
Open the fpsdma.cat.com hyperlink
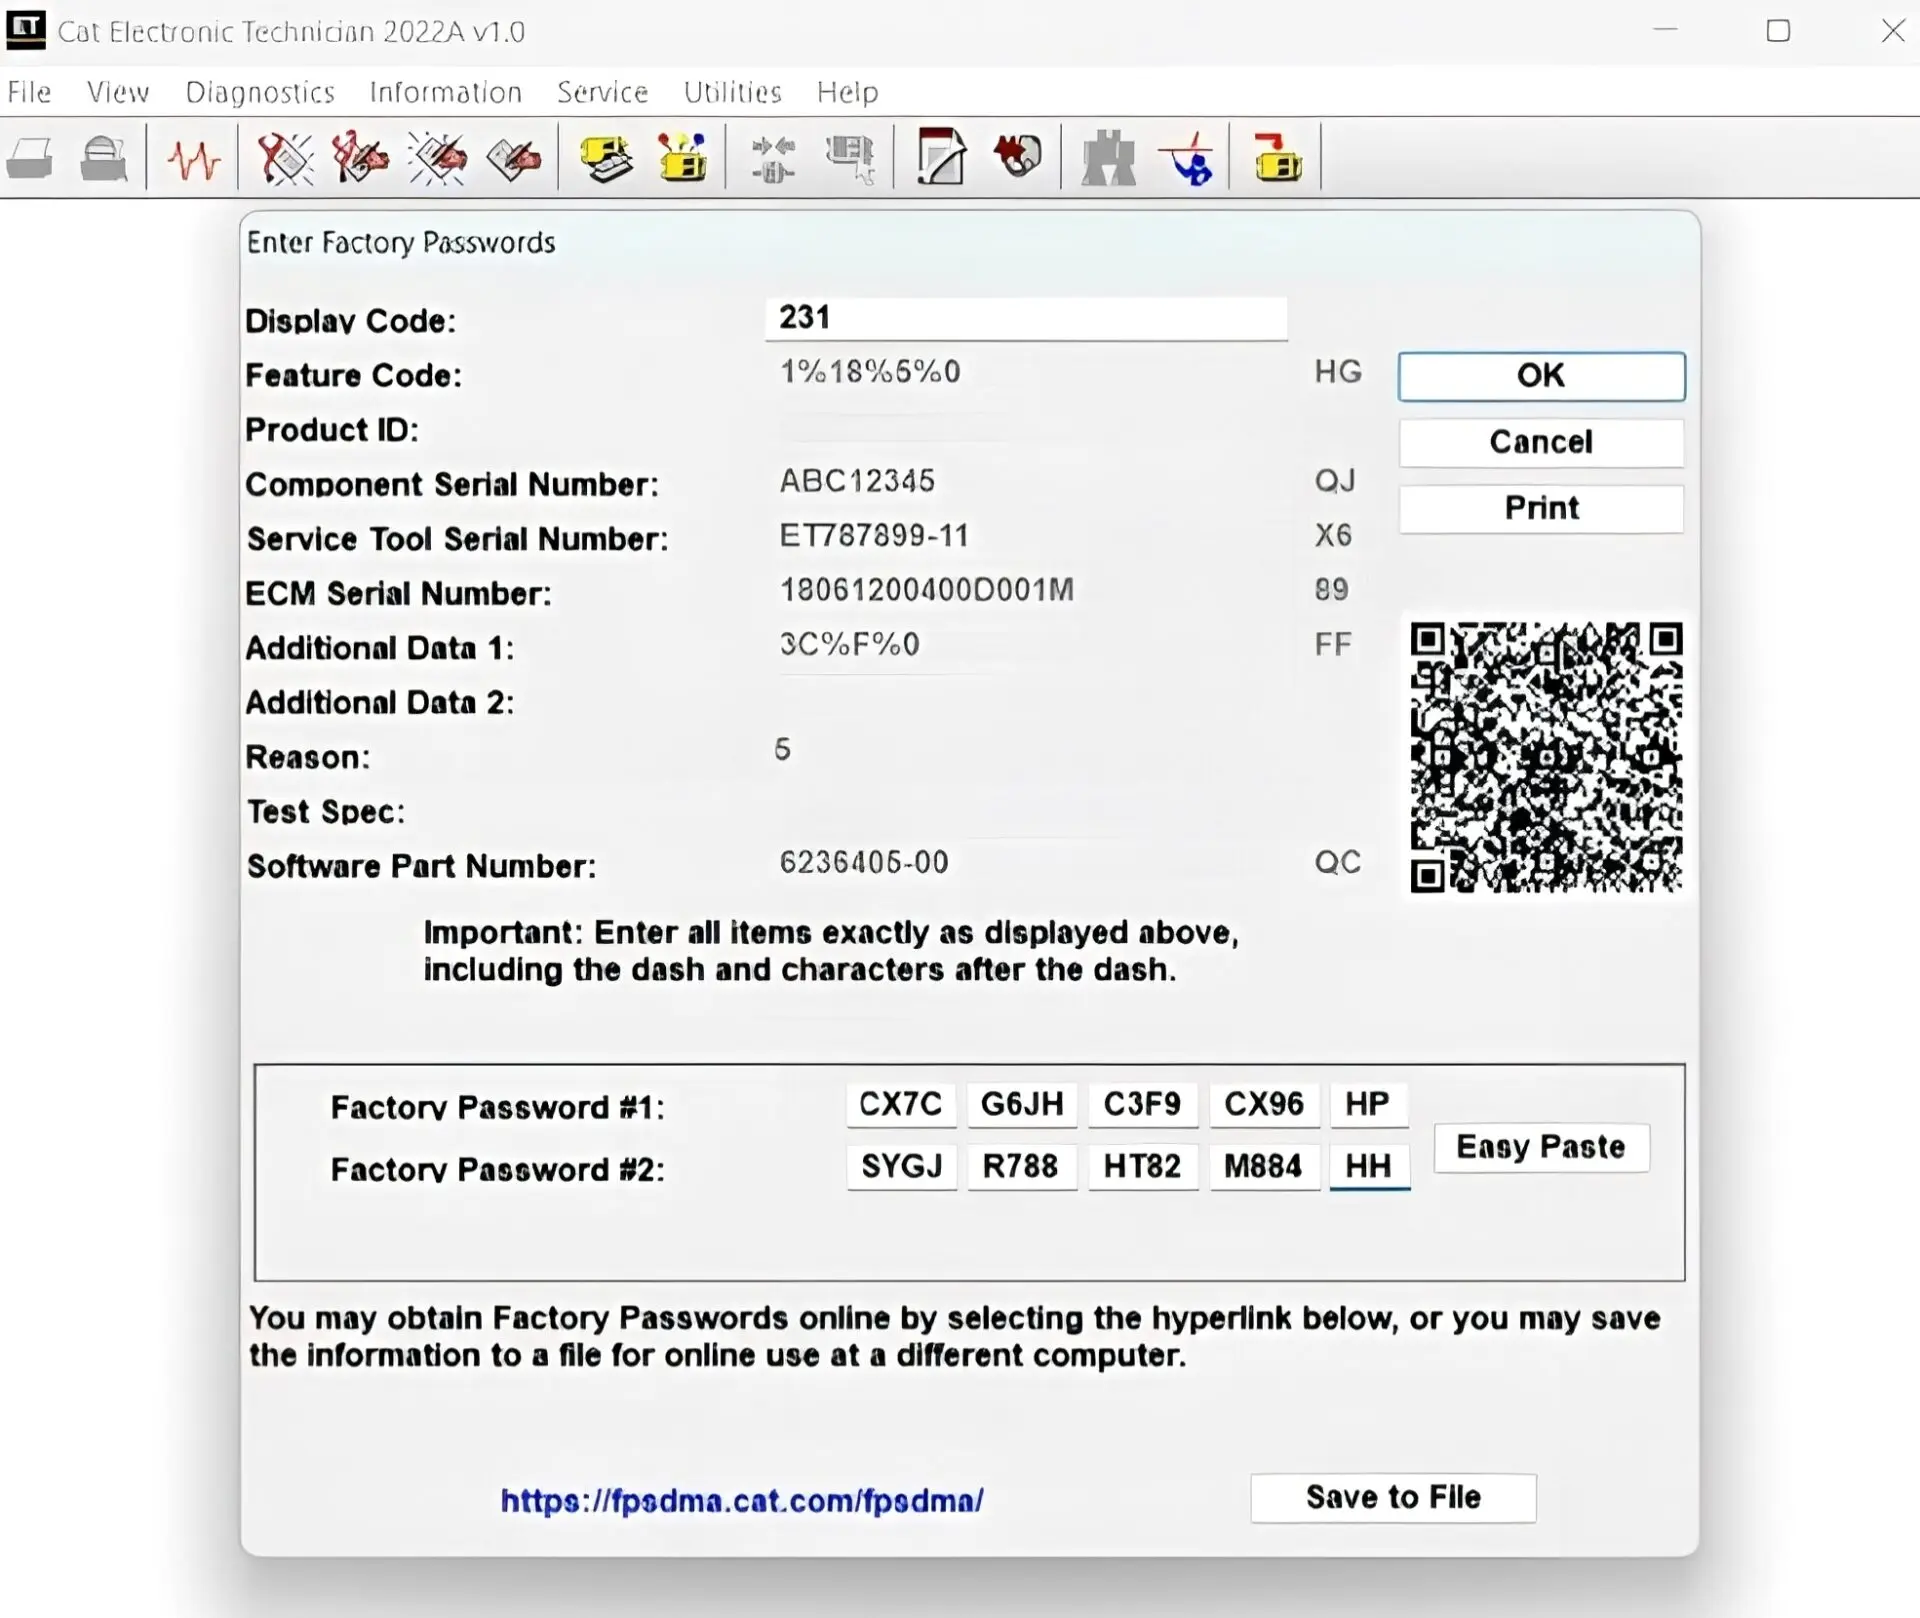click(x=742, y=1500)
